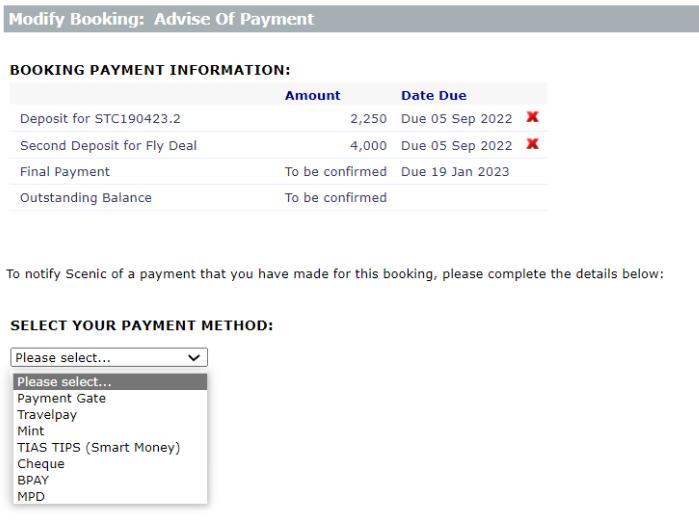Select Cheque as payment method

click(110, 464)
